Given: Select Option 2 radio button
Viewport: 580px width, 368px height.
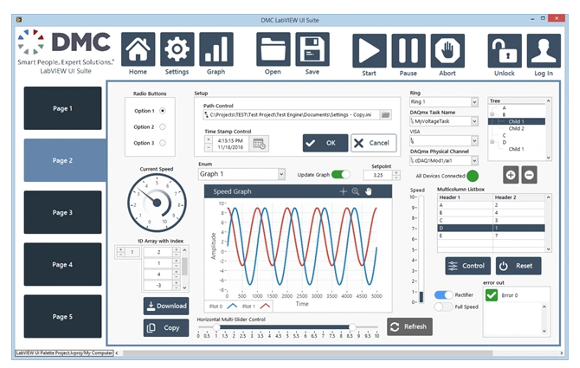Looking at the screenshot, I should click(x=162, y=127).
